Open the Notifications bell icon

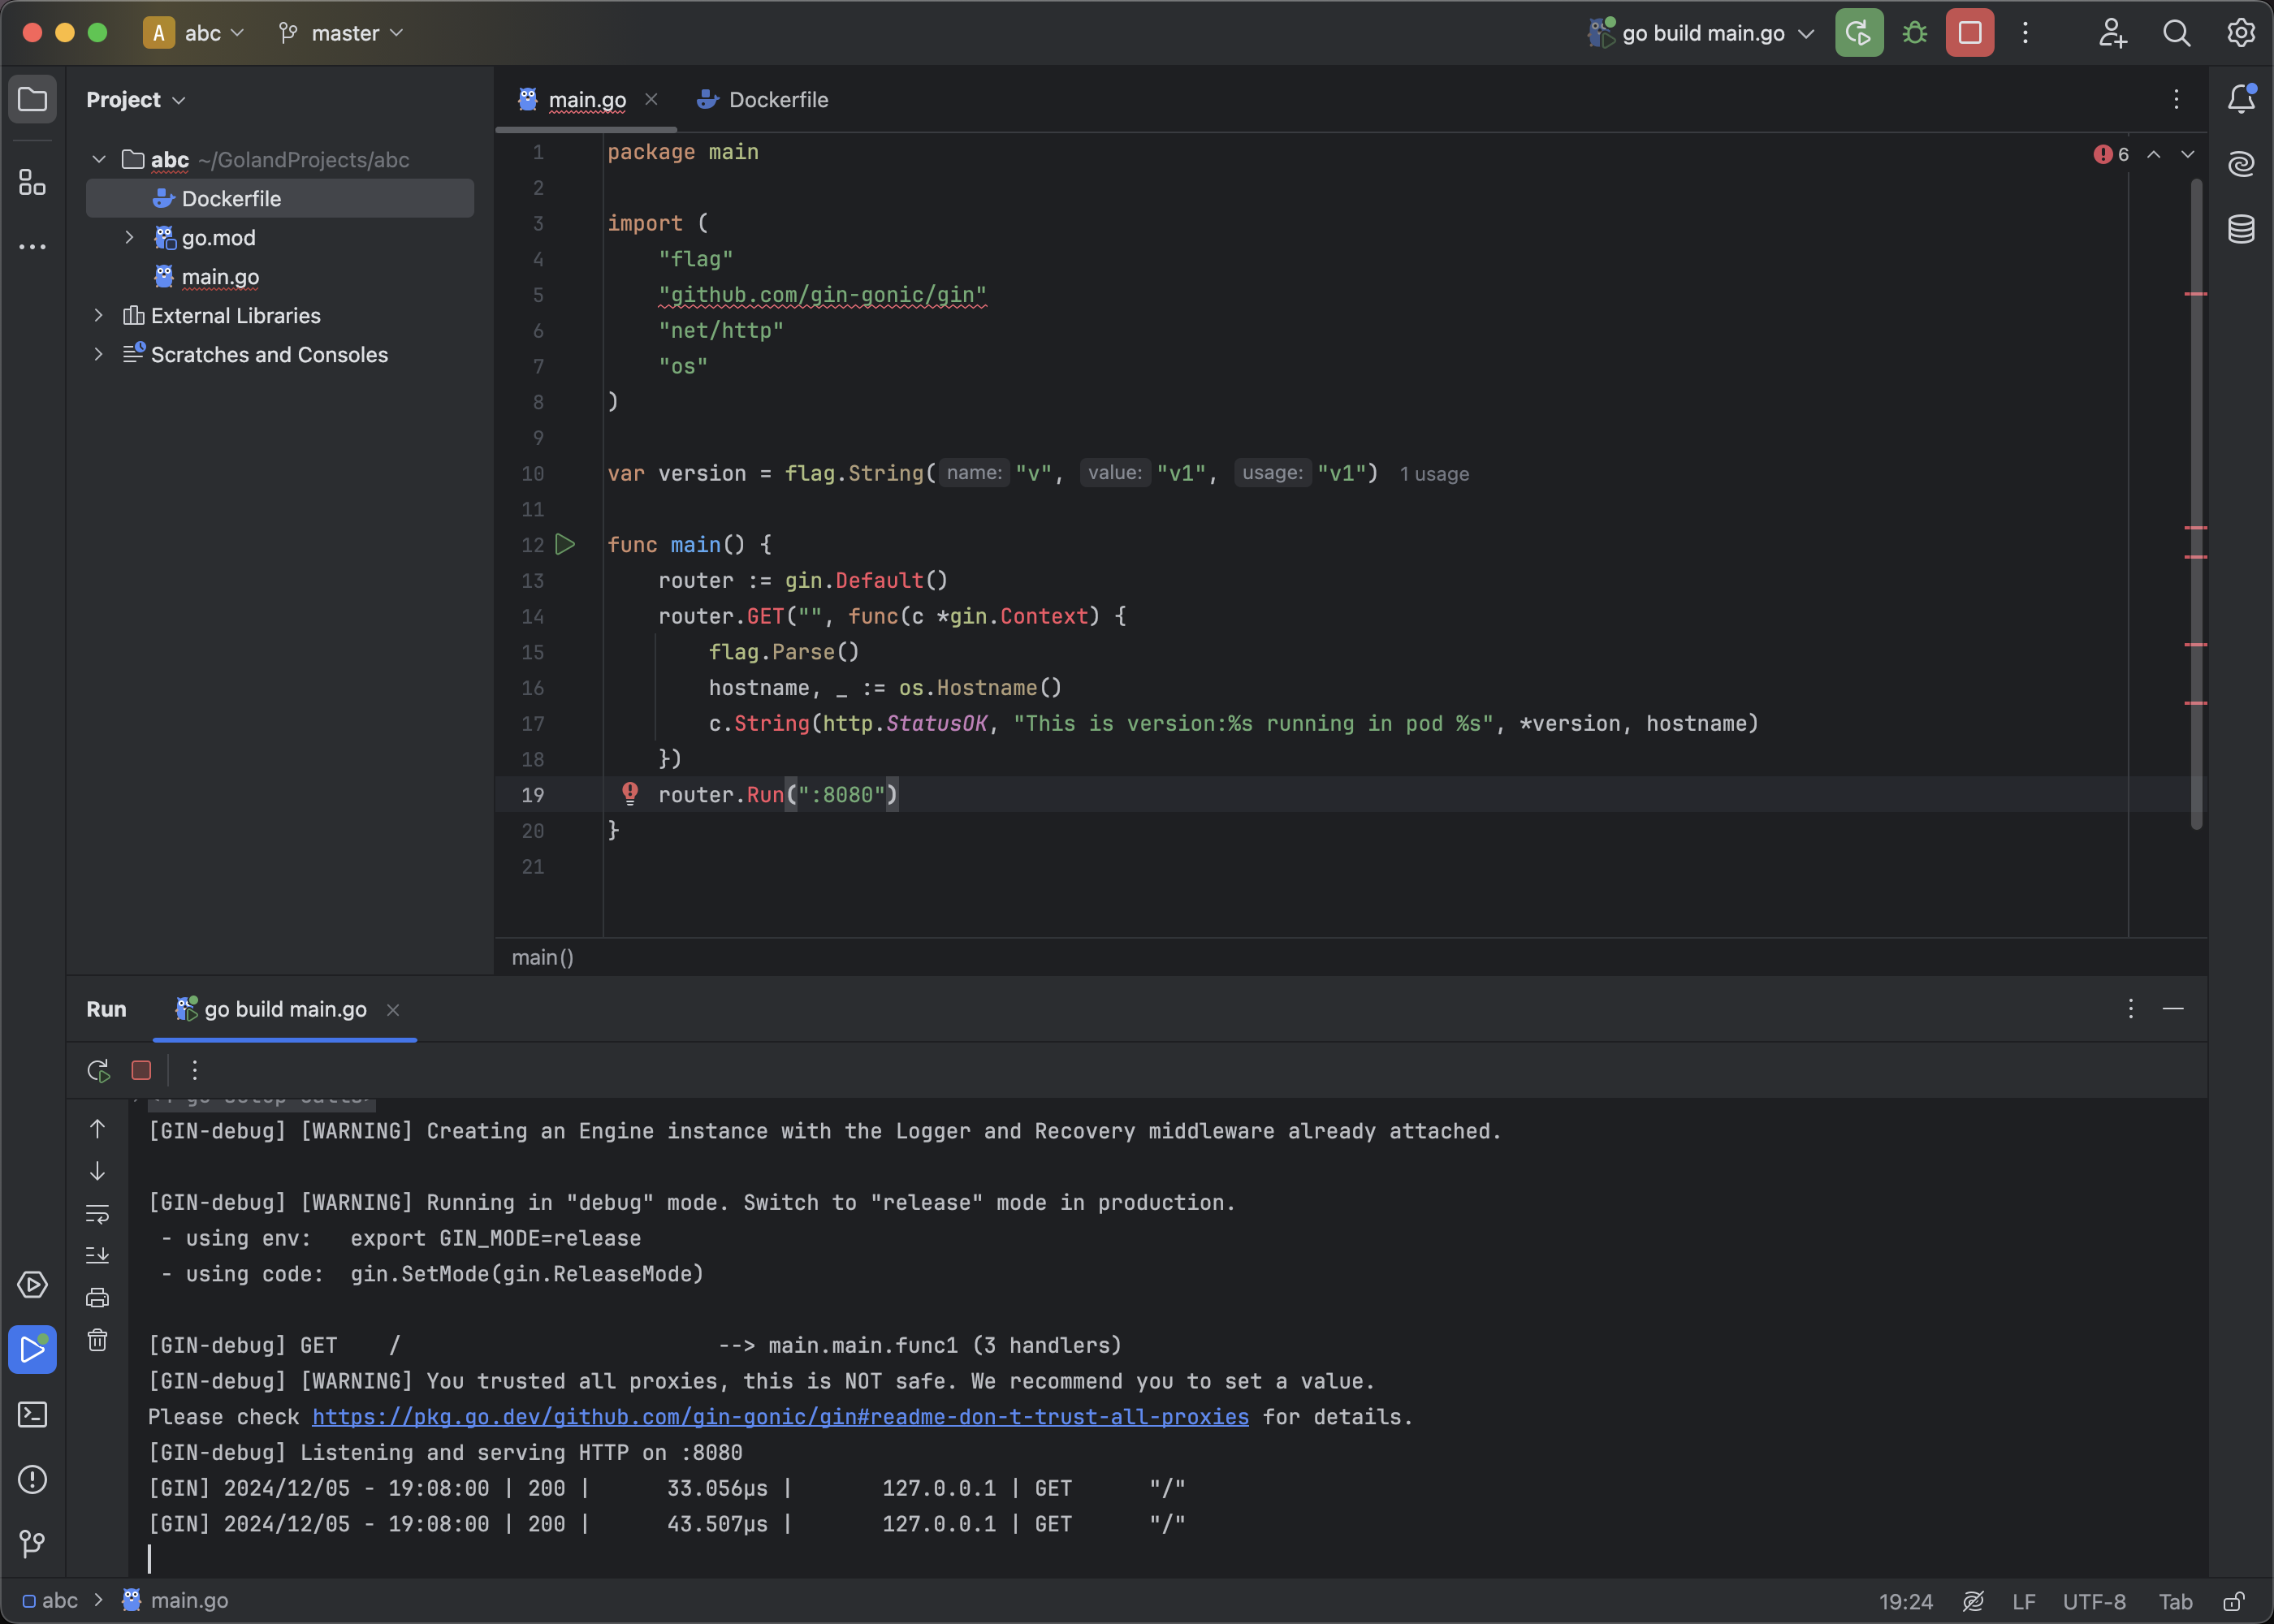pyautogui.click(x=2241, y=98)
